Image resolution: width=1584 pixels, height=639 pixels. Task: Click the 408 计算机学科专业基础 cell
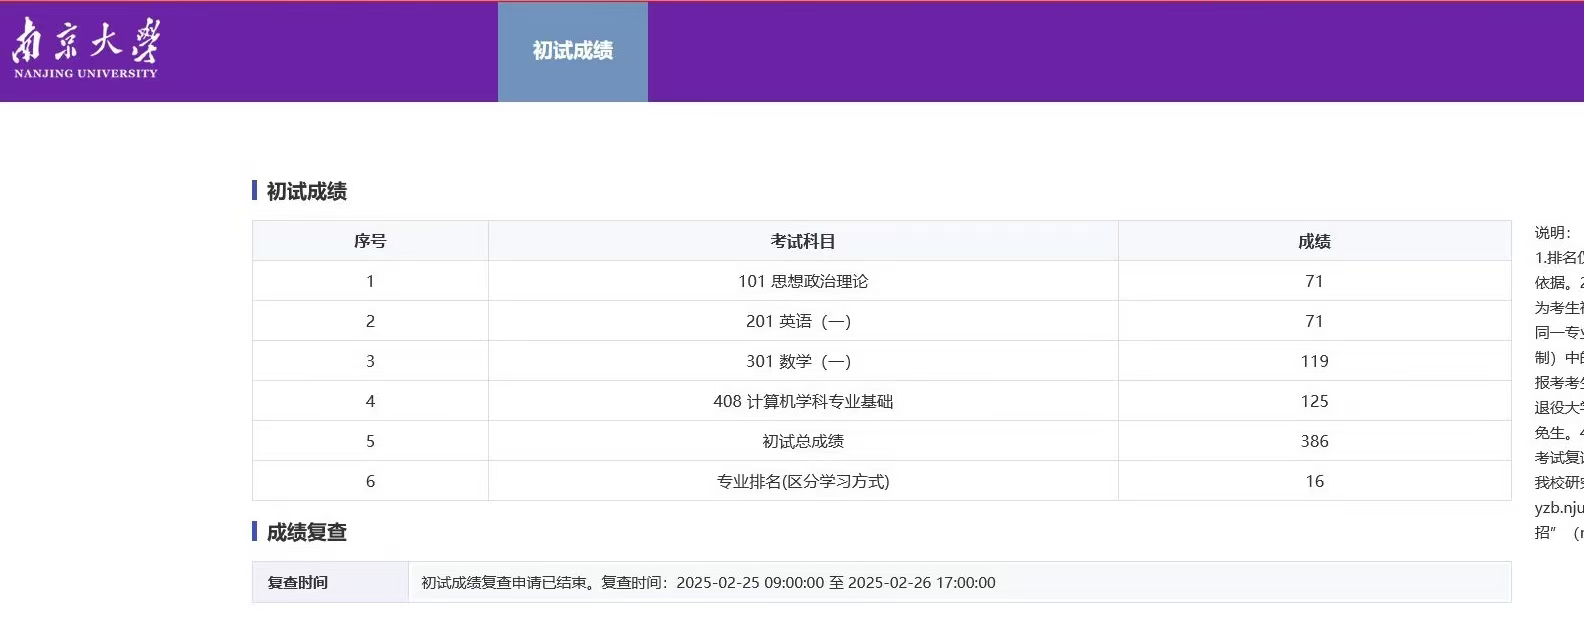click(x=802, y=401)
